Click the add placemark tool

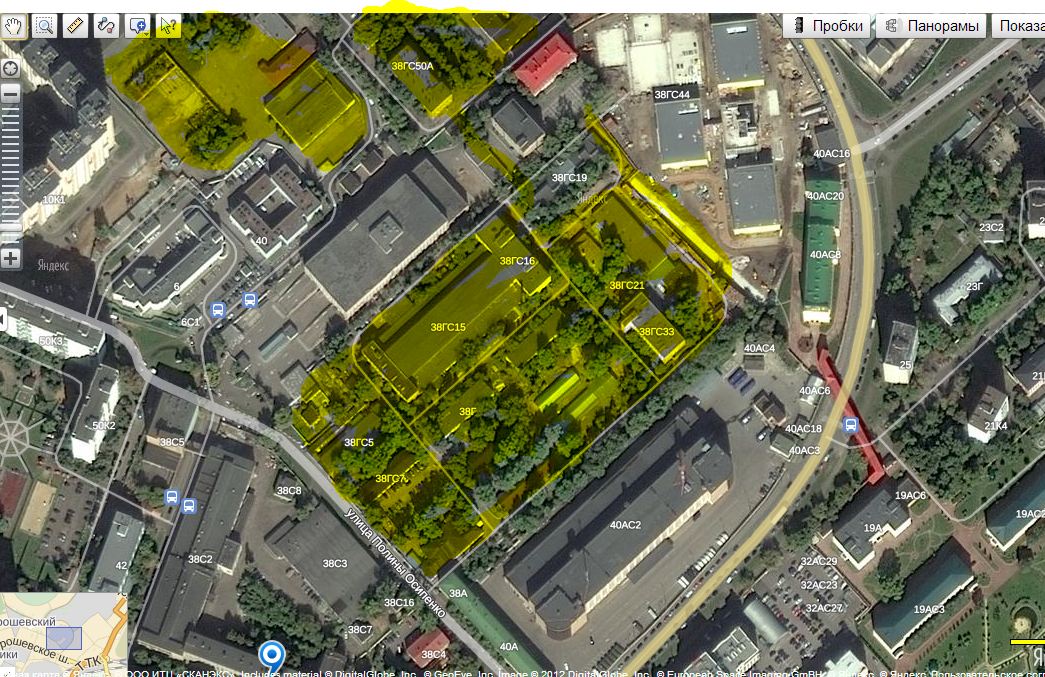click(x=138, y=26)
